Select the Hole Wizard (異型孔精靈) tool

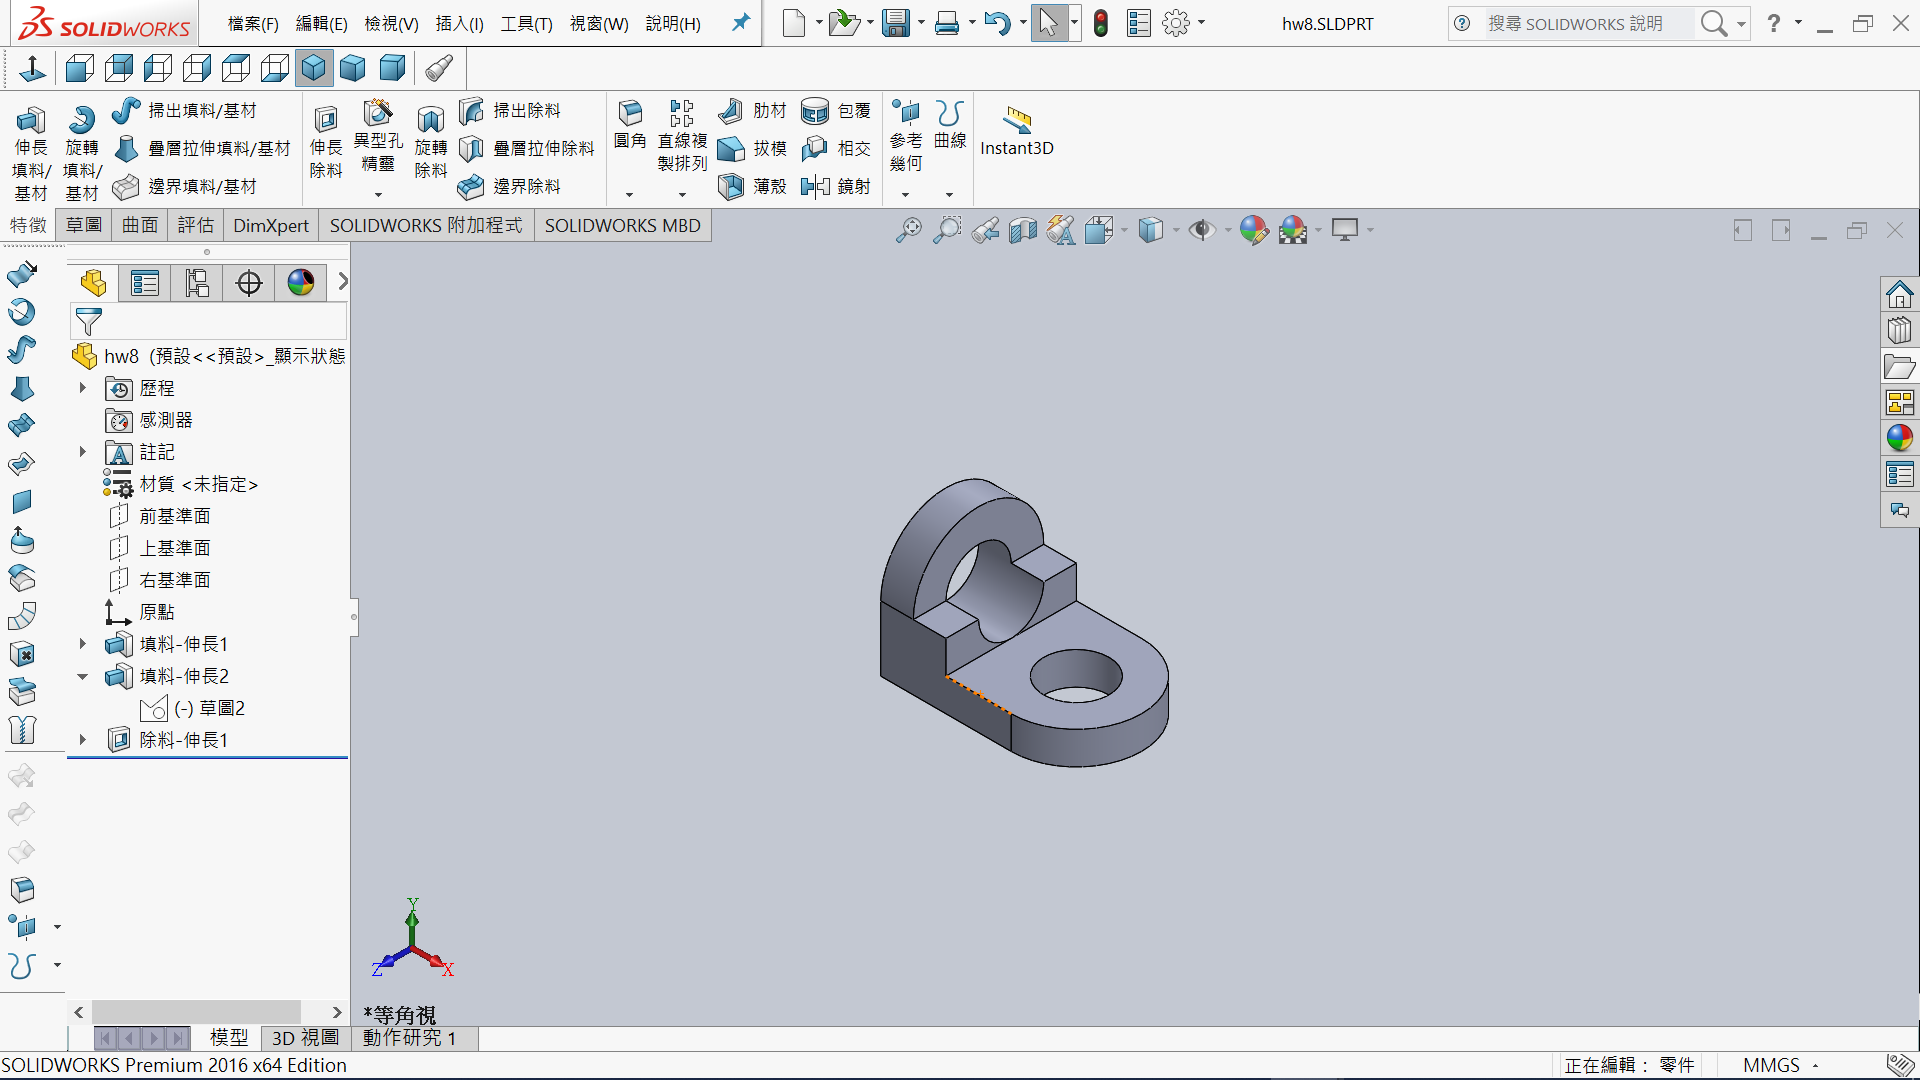tap(378, 113)
